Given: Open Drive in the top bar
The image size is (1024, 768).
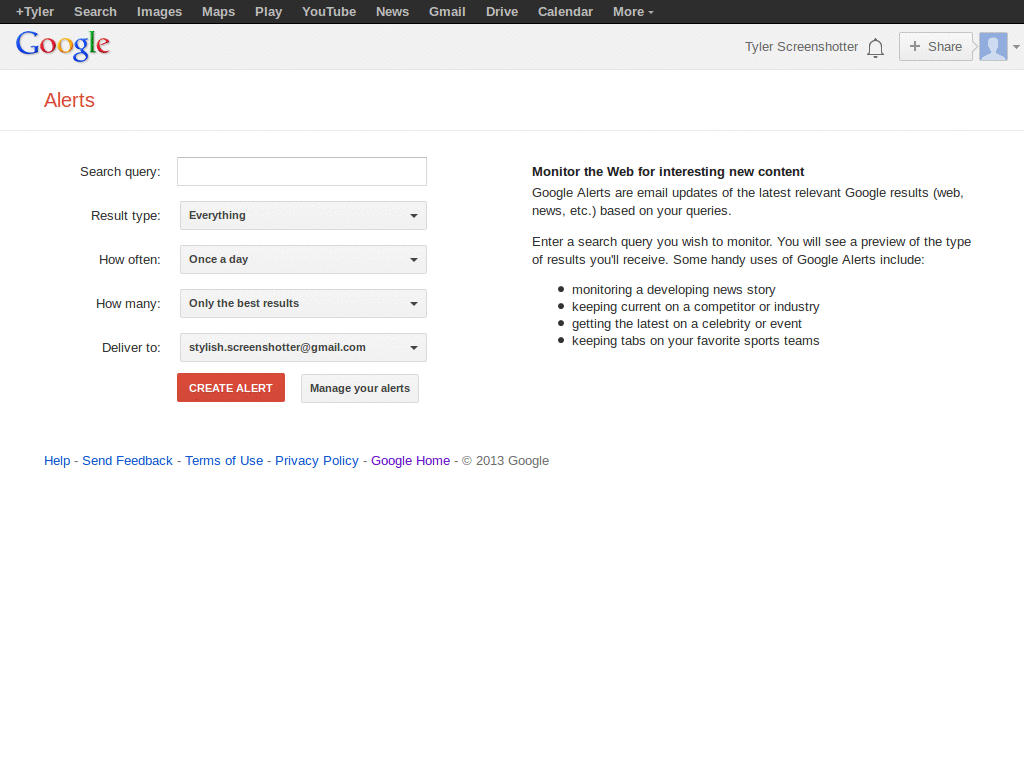Looking at the screenshot, I should coord(502,12).
